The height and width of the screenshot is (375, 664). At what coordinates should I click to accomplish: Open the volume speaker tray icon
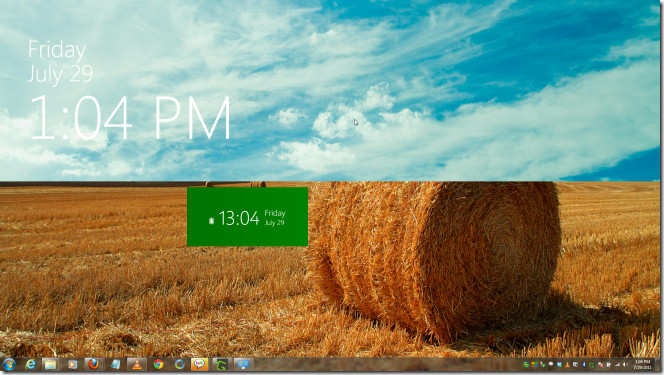tap(625, 364)
